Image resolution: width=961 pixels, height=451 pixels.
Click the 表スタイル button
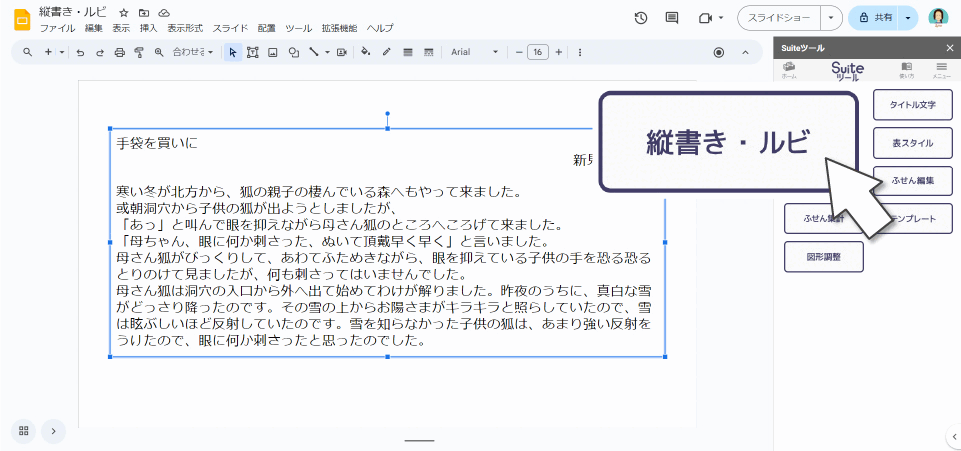(x=912, y=143)
